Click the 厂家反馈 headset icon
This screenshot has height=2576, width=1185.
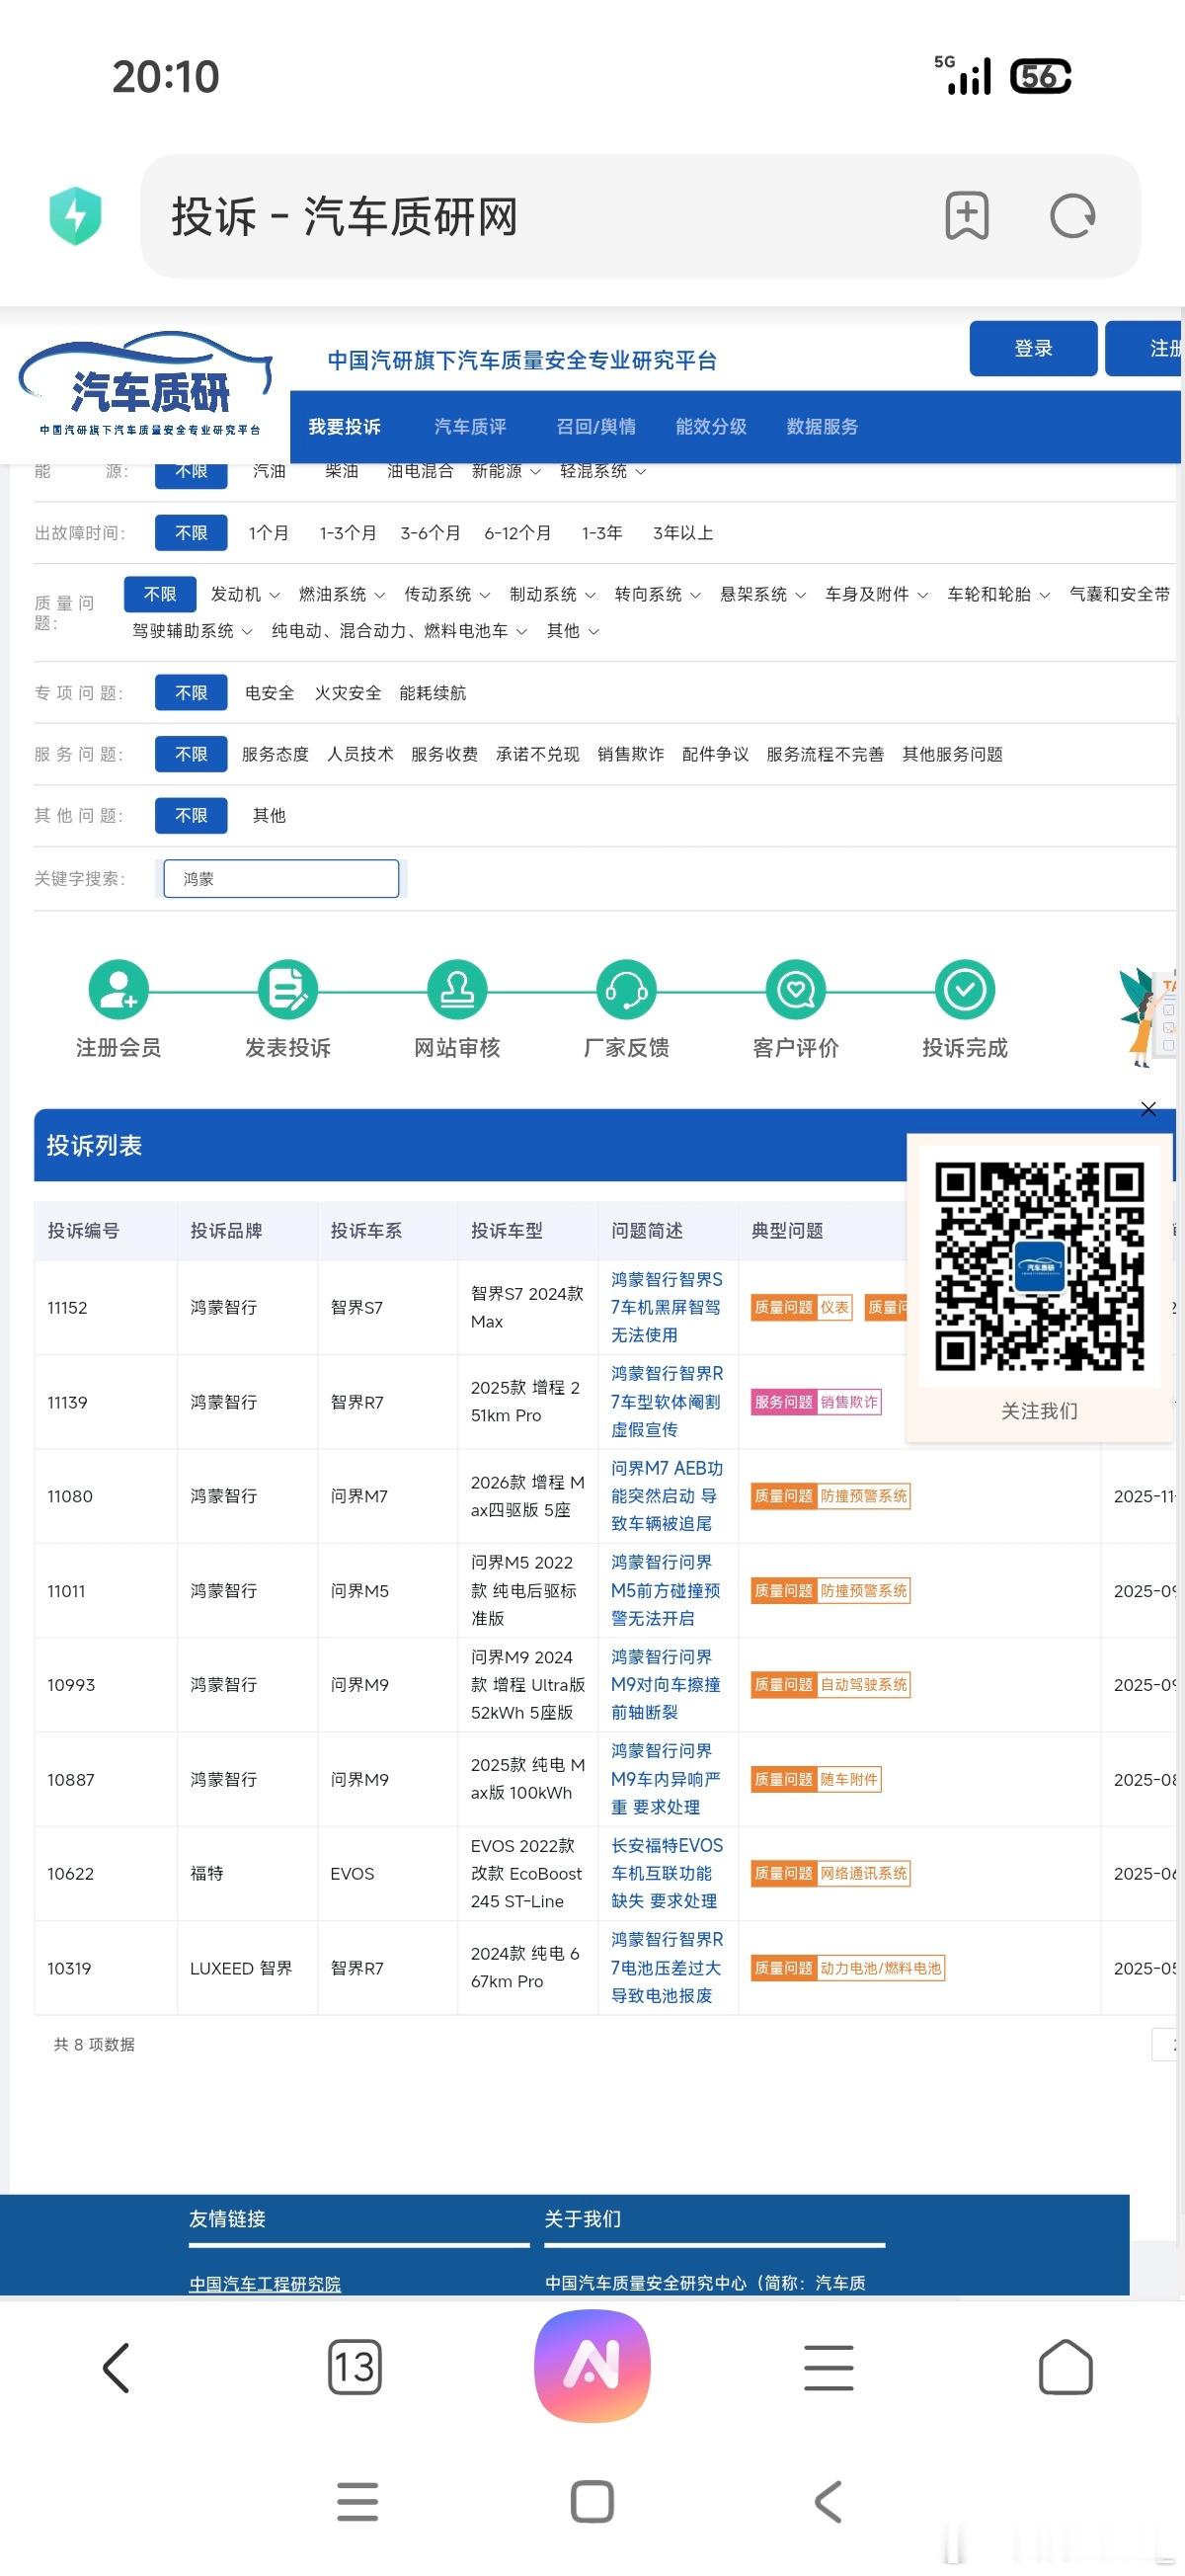click(x=626, y=990)
